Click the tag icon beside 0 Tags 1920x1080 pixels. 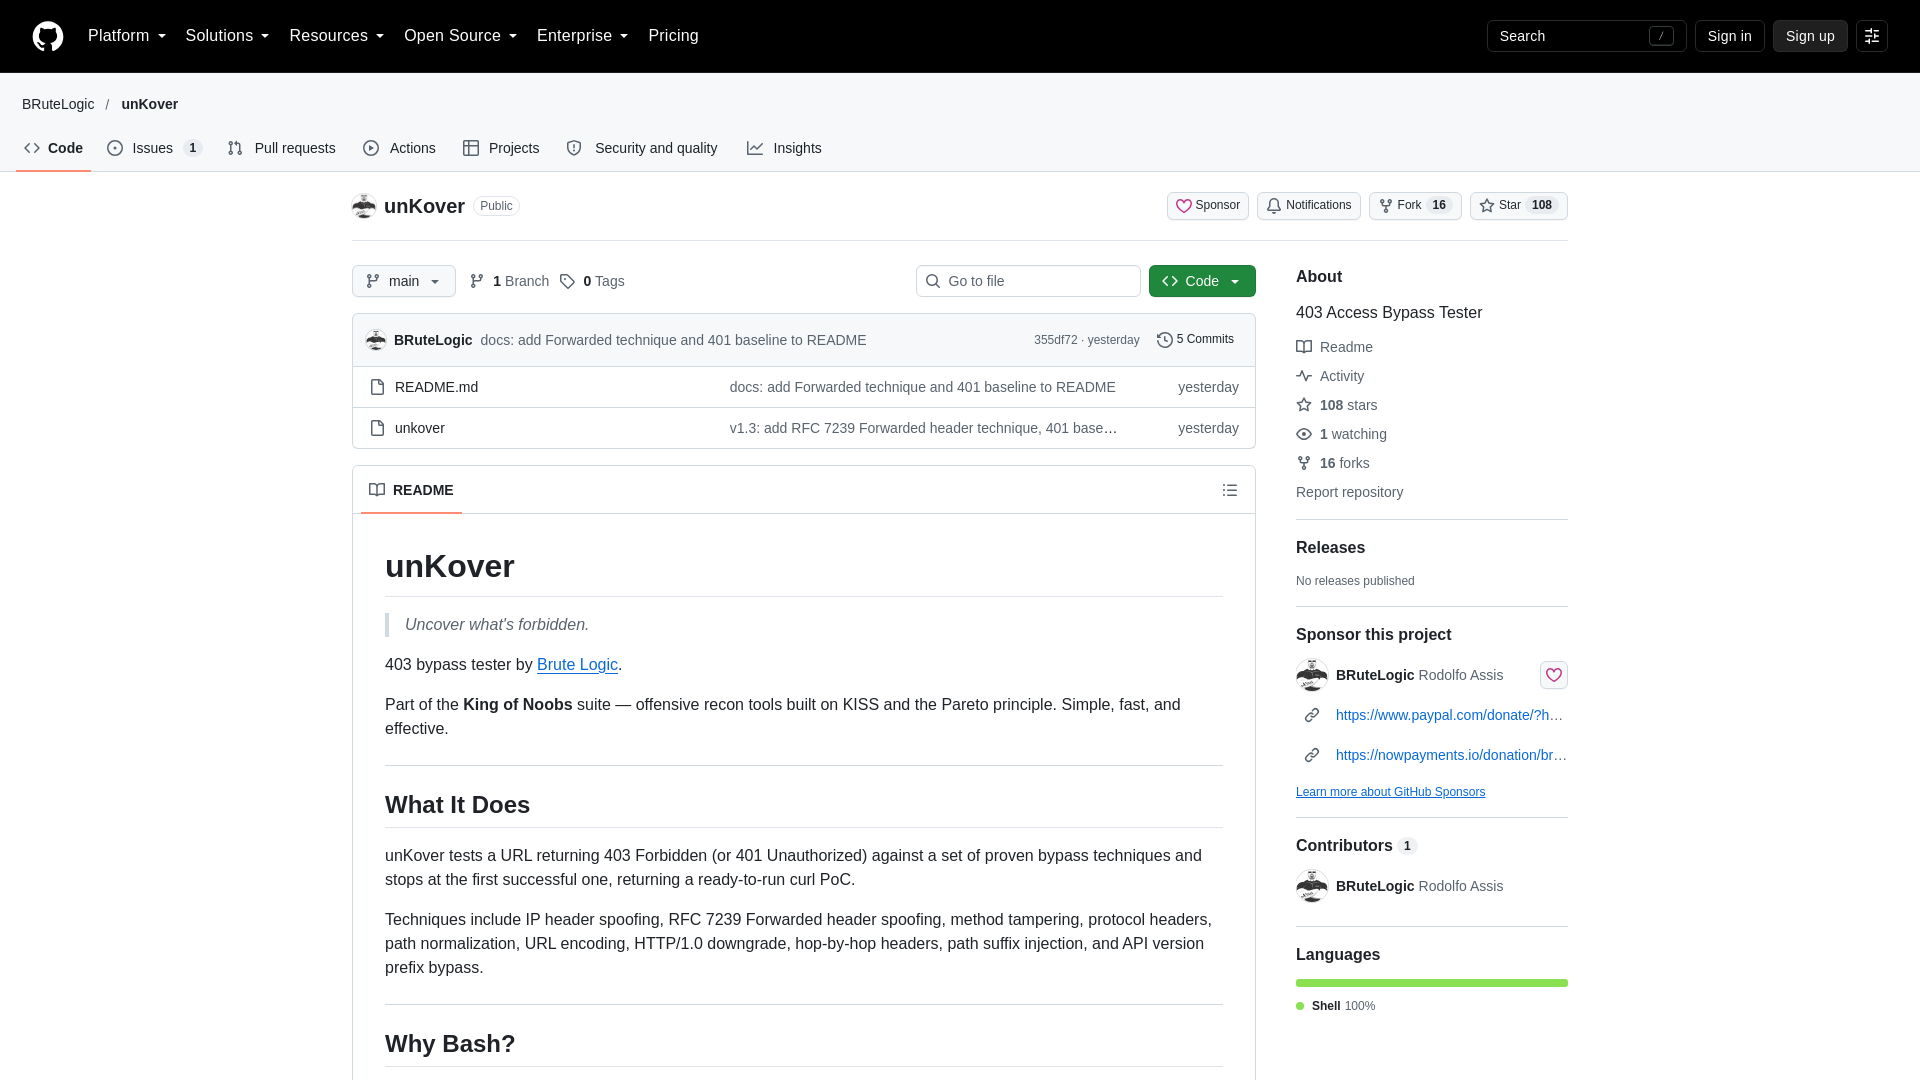567,281
